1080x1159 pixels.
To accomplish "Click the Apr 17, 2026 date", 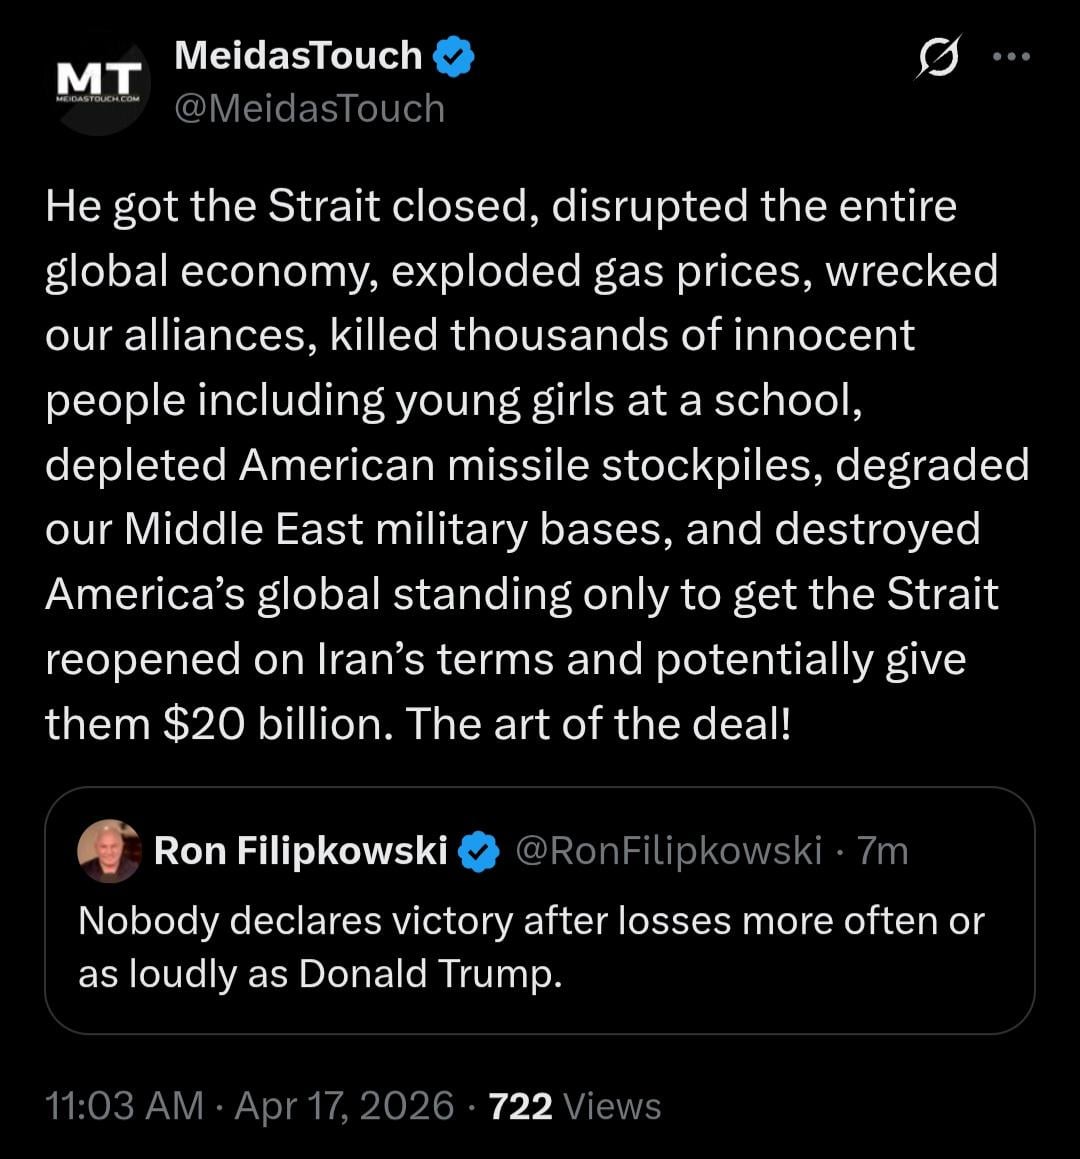I will coord(344,1106).
